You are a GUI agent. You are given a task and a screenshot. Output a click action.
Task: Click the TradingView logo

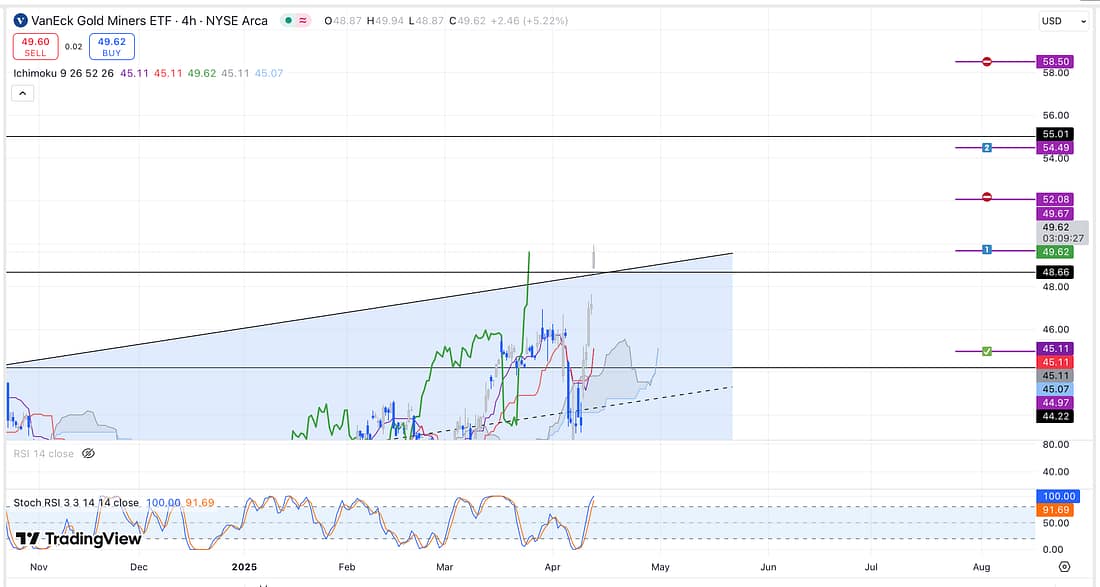click(78, 539)
